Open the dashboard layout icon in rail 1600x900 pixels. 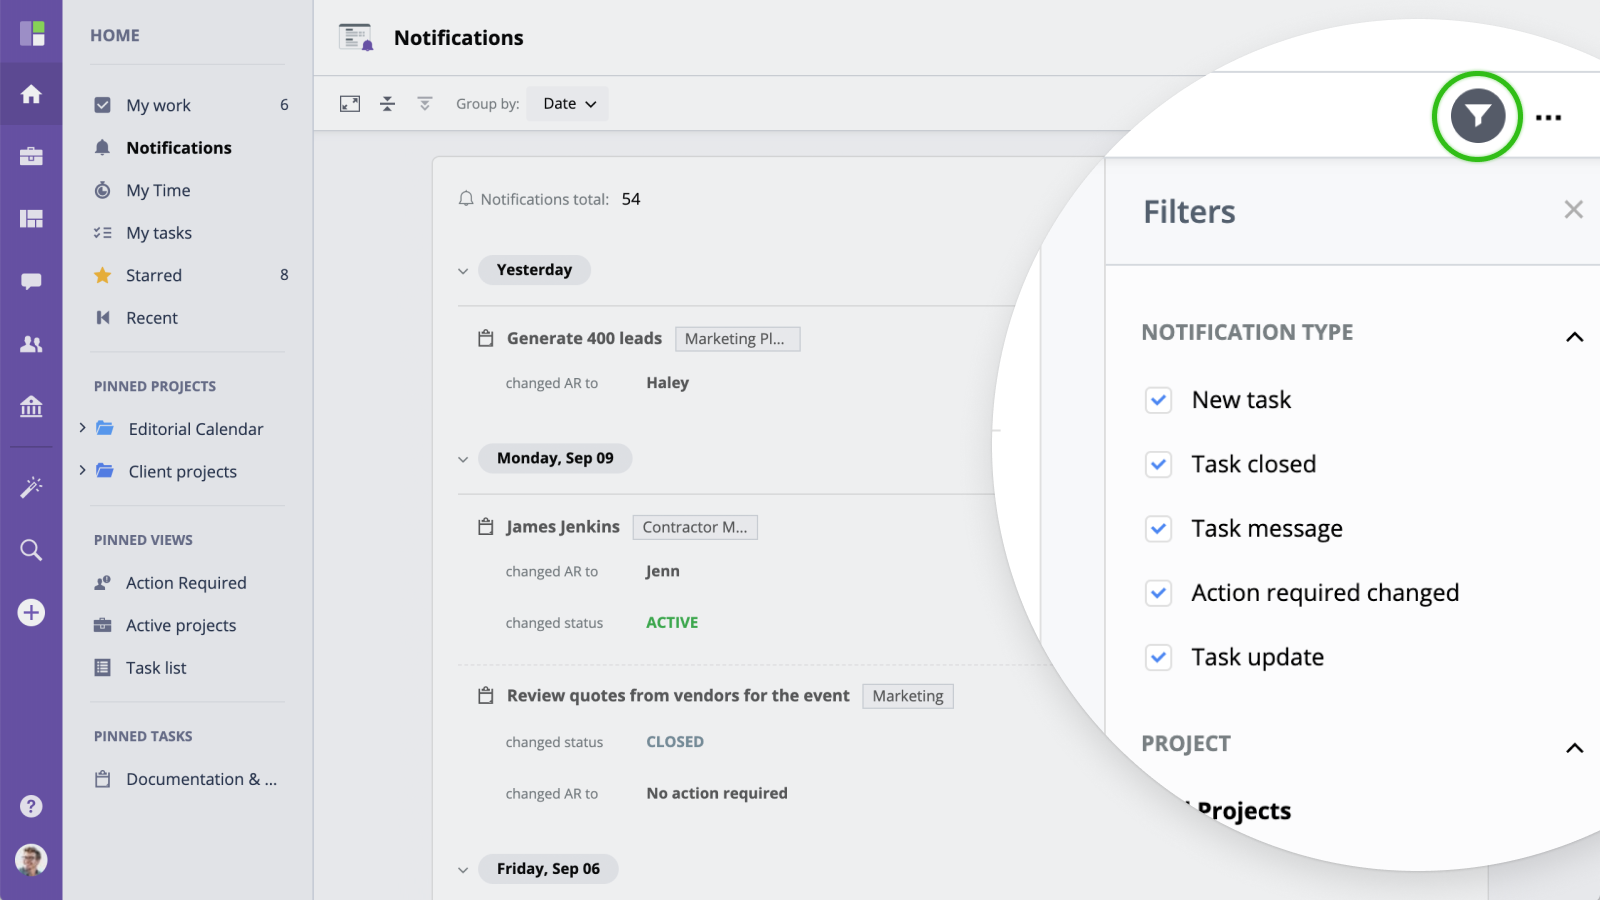pos(31,218)
